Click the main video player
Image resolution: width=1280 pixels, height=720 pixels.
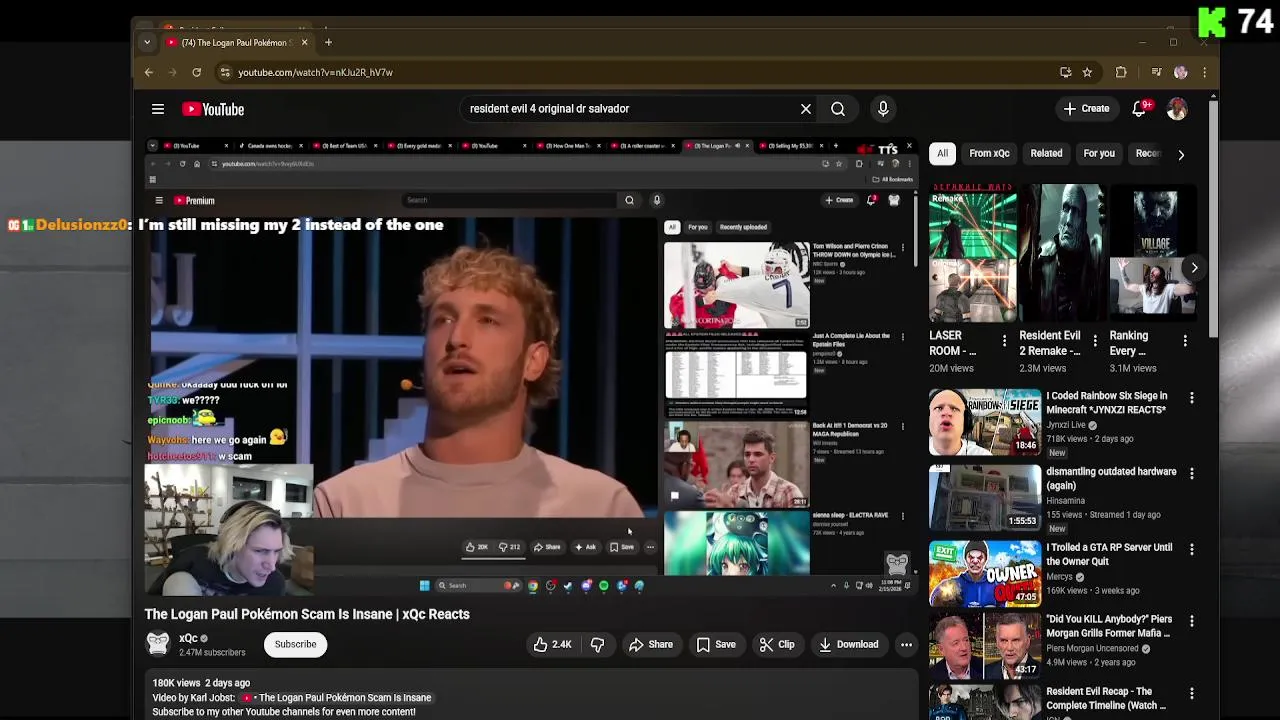pyautogui.click(x=530, y=367)
